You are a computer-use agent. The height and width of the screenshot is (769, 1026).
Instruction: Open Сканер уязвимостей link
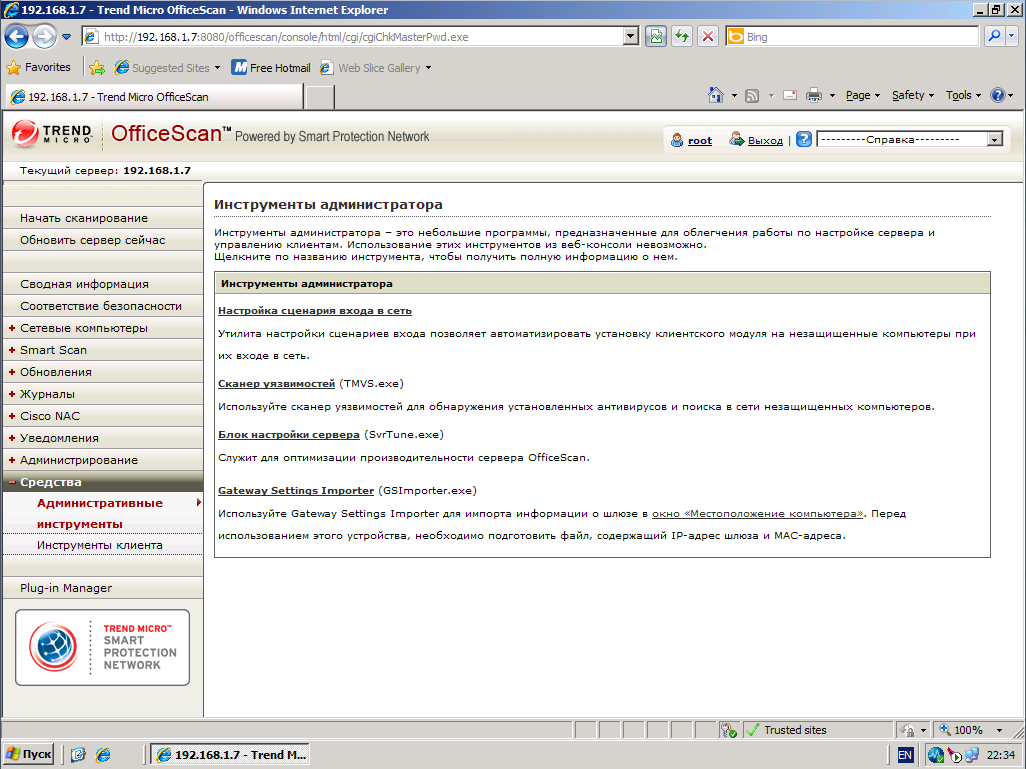(276, 384)
